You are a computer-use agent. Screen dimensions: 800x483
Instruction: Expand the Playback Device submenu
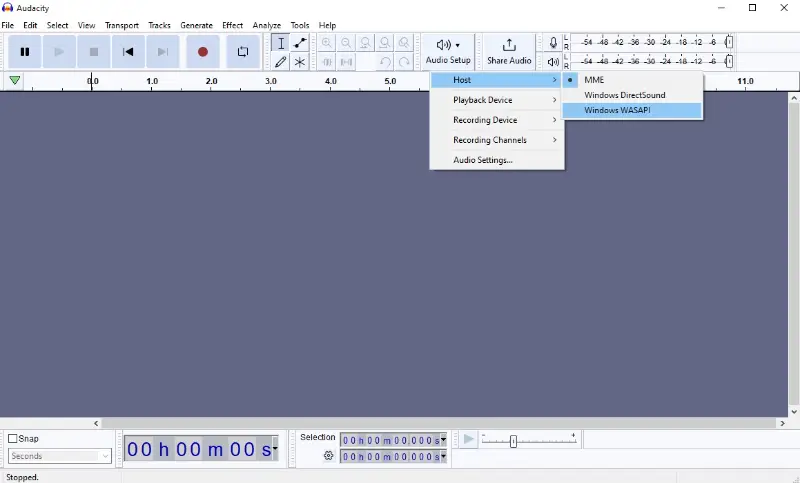coord(497,100)
